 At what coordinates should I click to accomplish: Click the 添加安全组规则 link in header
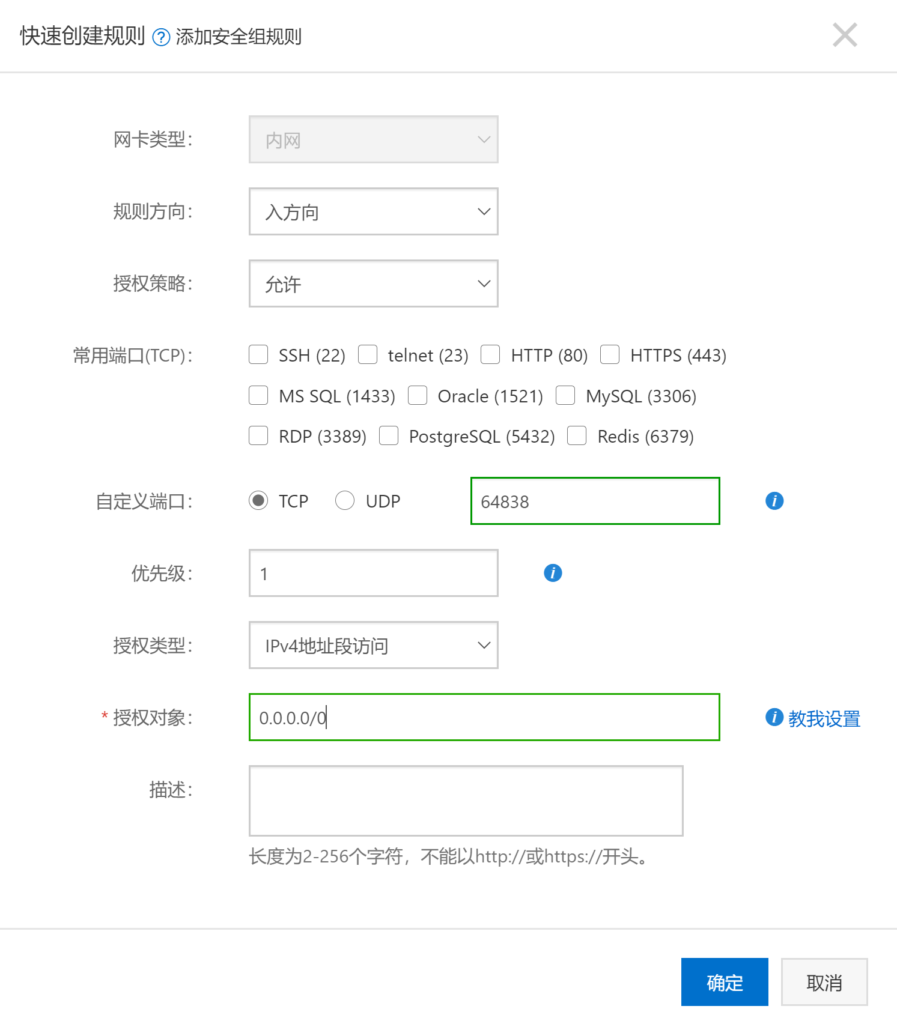click(x=238, y=37)
